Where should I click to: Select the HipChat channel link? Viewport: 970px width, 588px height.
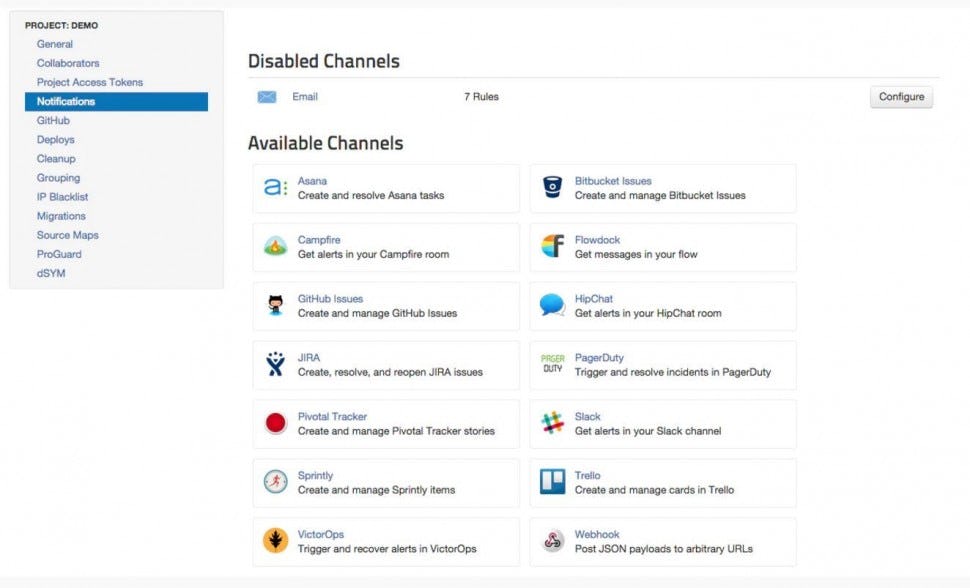(593, 298)
